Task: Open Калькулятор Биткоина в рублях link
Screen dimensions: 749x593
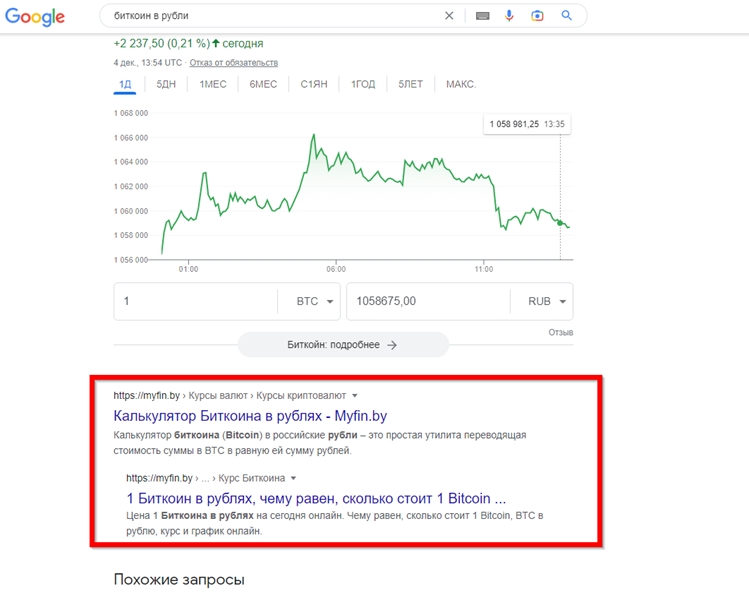Action: (x=250, y=415)
